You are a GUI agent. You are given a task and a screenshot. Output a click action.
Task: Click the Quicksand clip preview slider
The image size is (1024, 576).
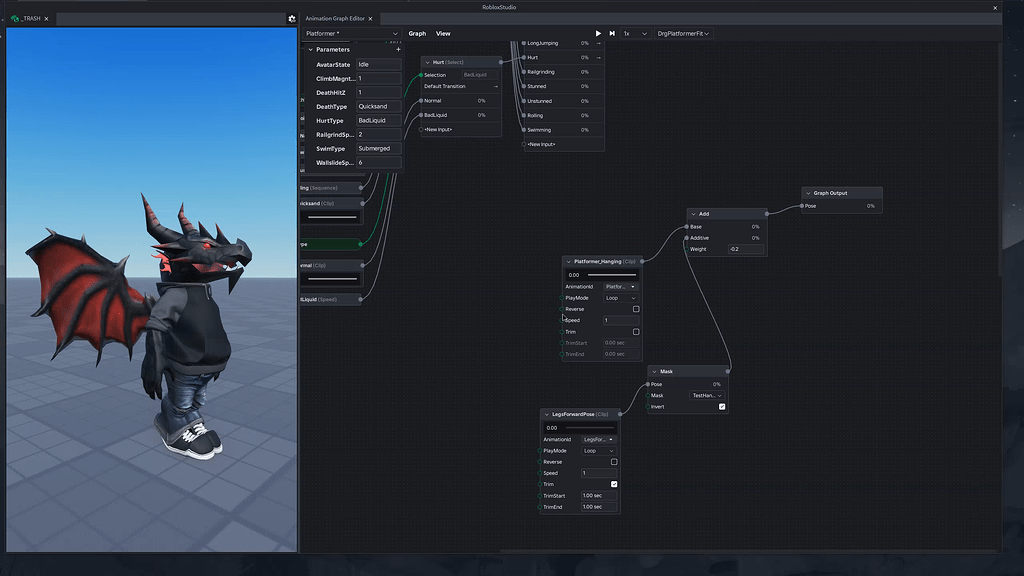[x=332, y=217]
